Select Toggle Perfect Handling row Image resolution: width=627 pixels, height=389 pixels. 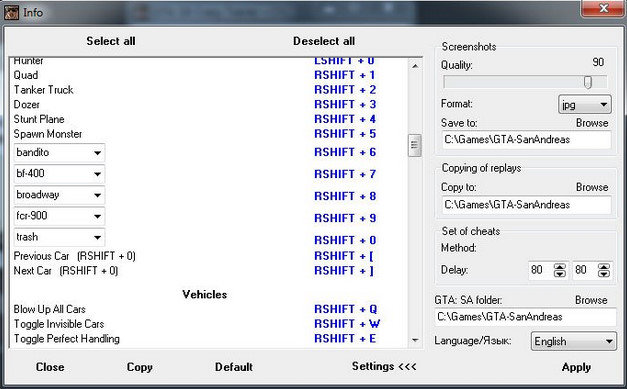click(66, 339)
